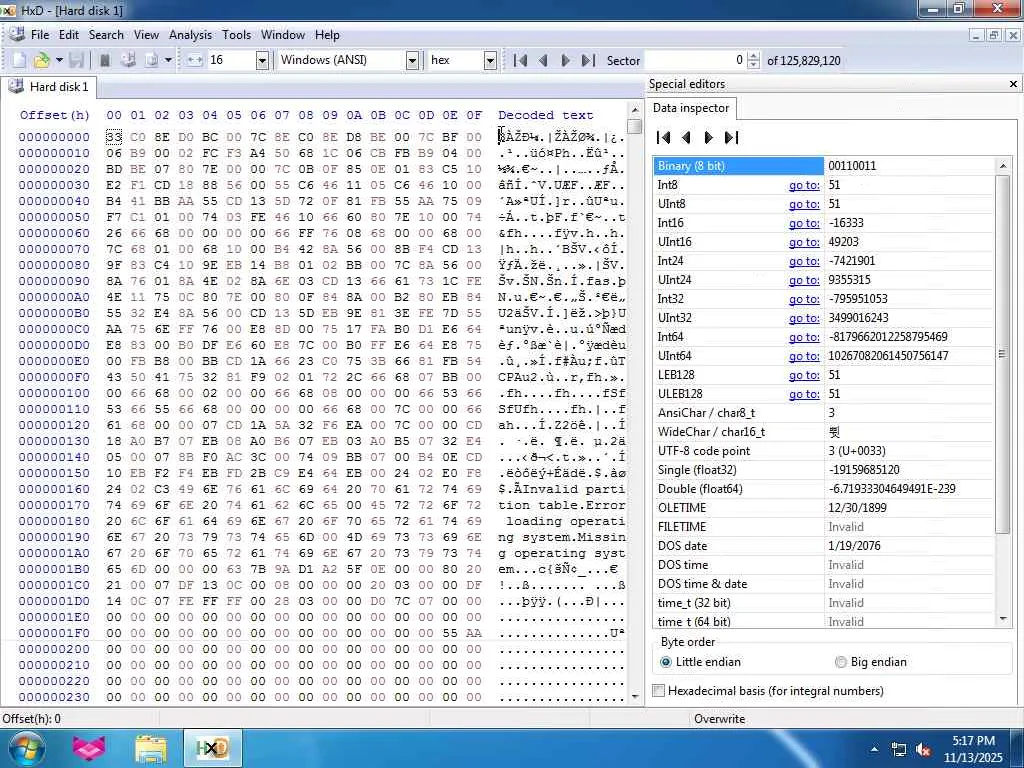1024x768 pixels.
Task: Click the hex view scrollbar down arrow
Action: (x=635, y=697)
